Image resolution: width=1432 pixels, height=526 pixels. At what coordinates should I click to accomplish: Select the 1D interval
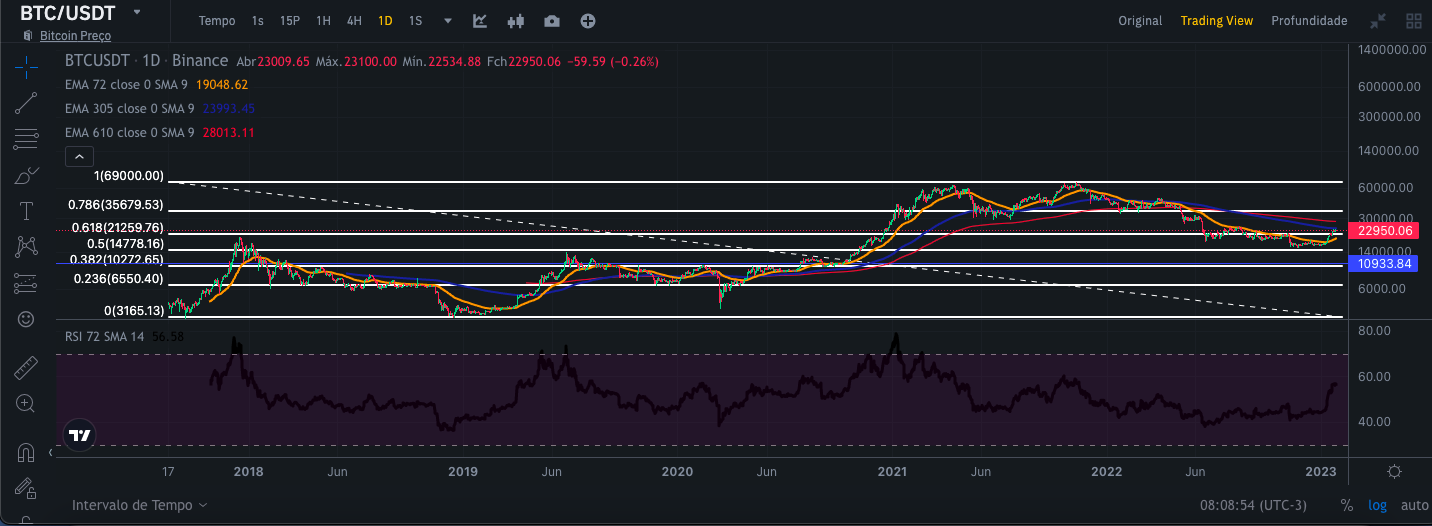click(x=385, y=21)
